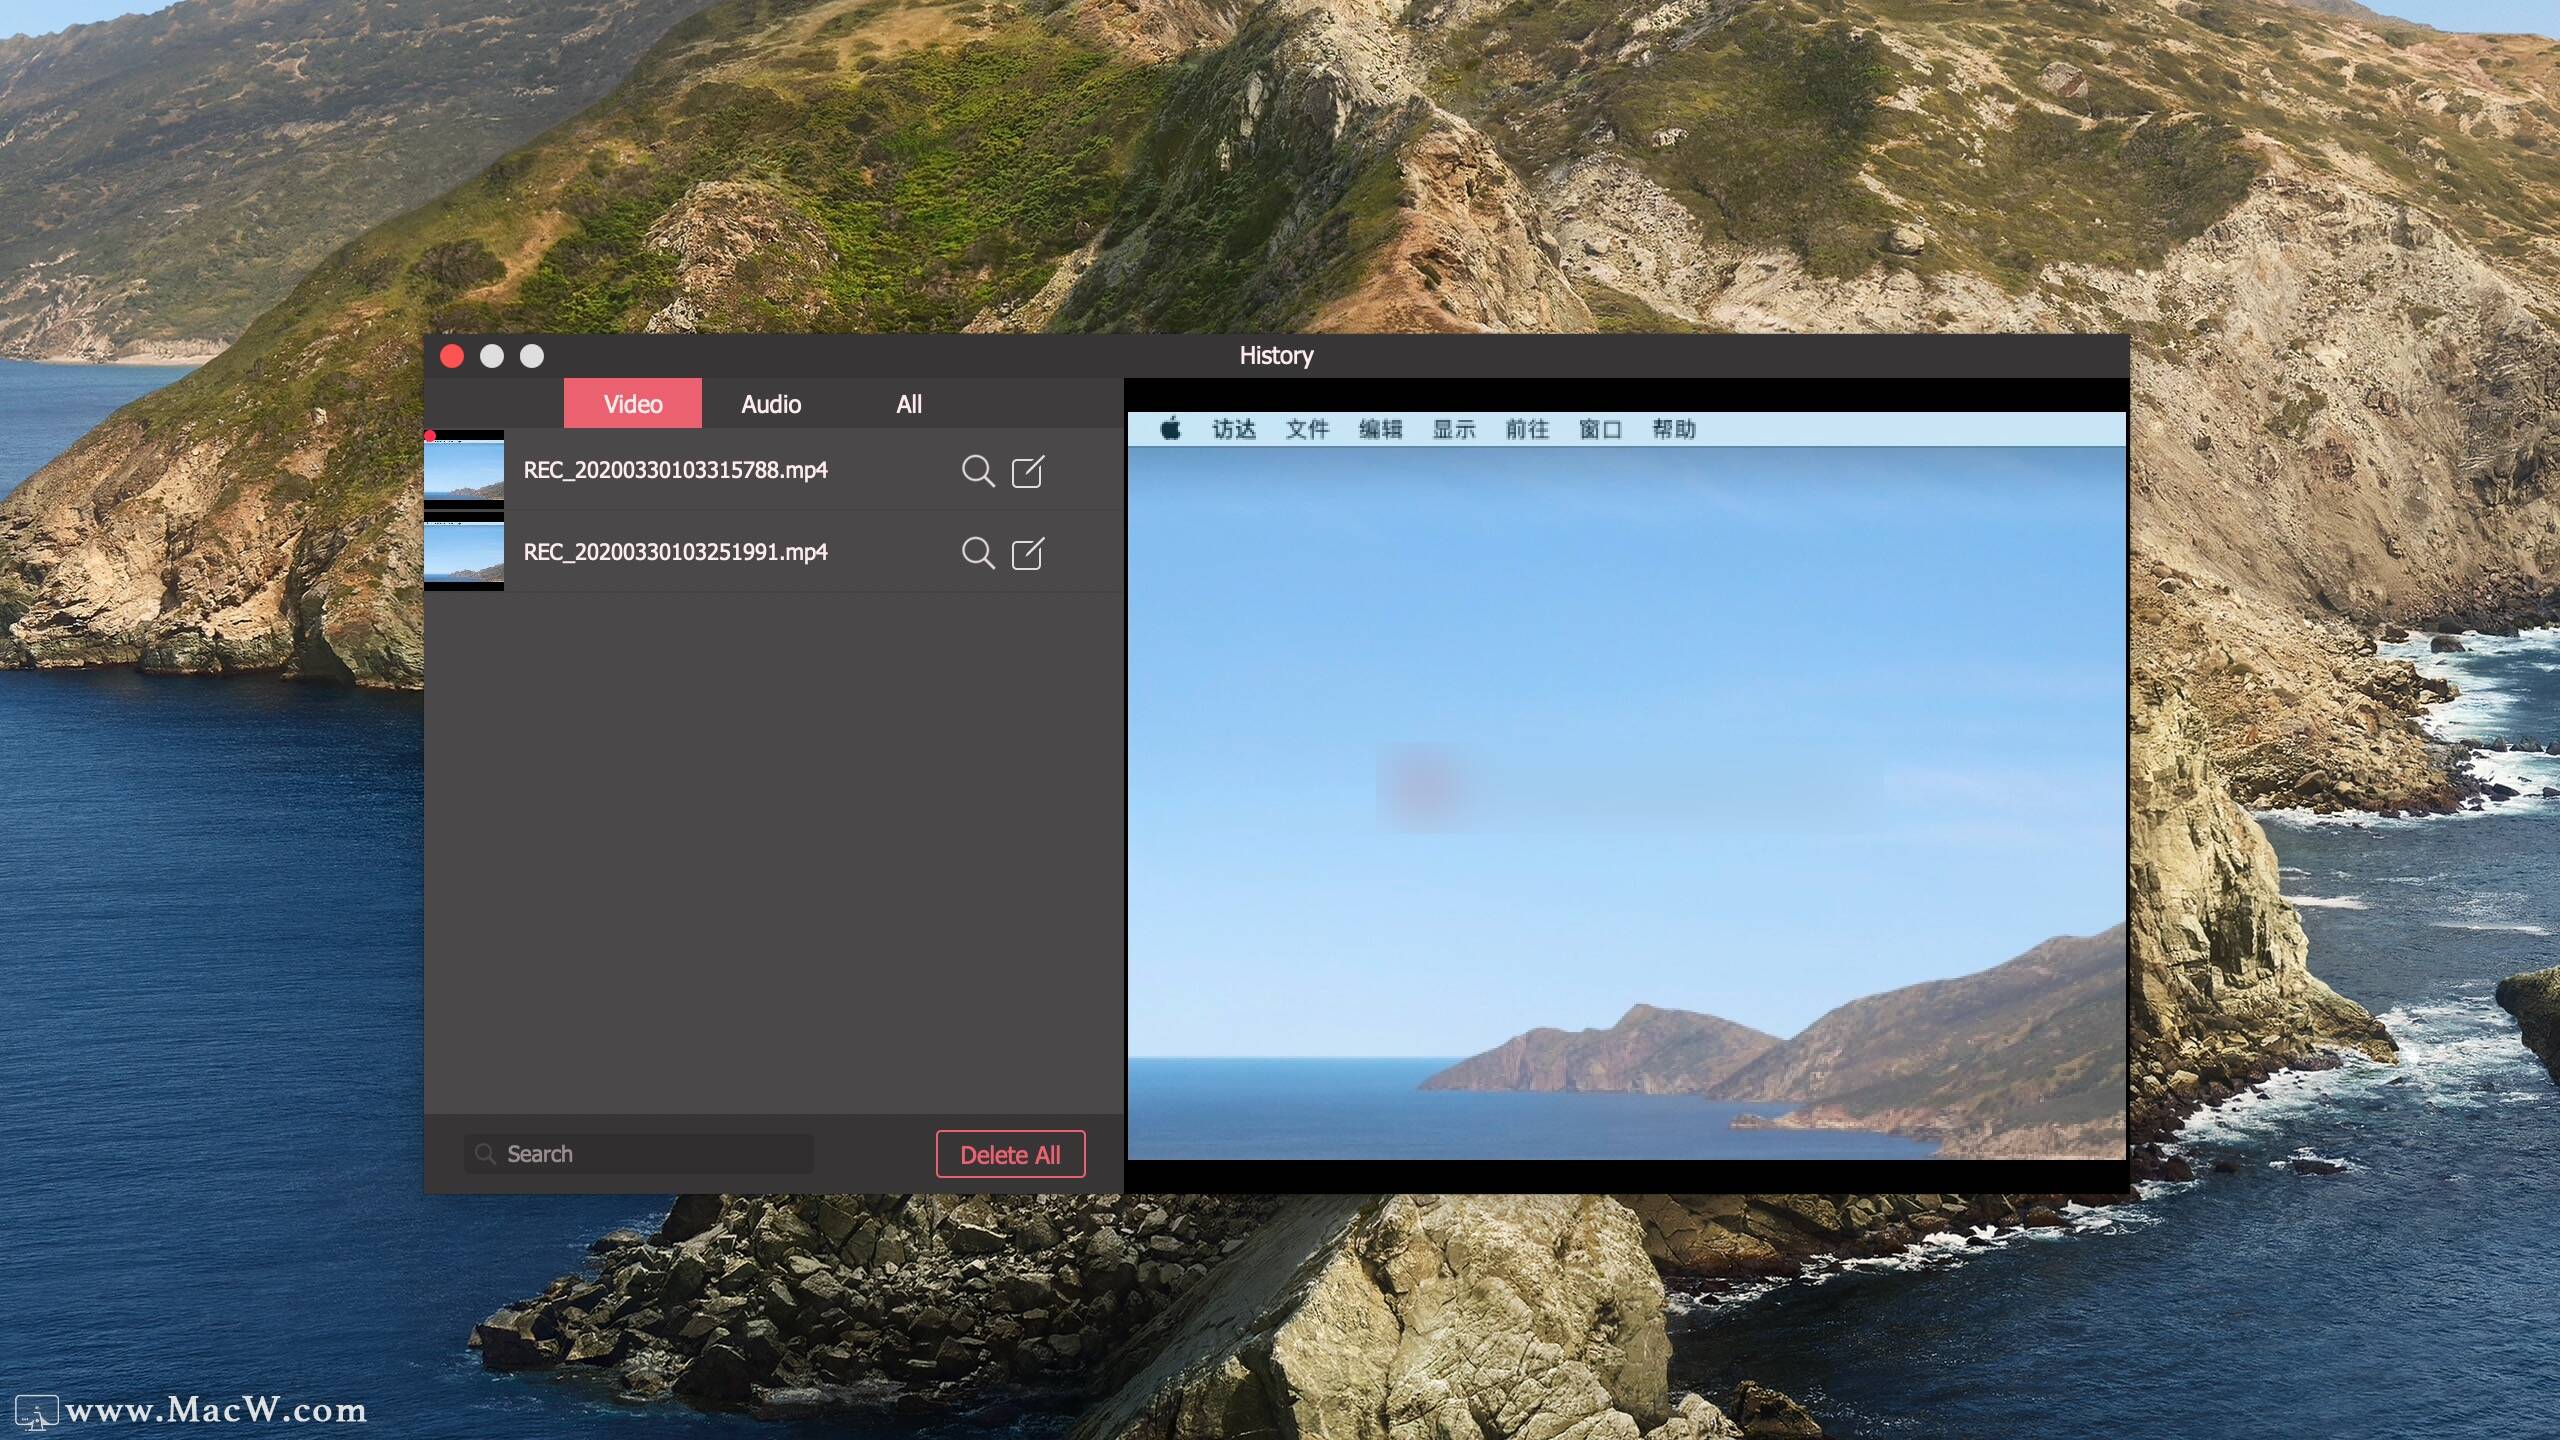Screen dimensions: 2560x1440
Task: Select thumbnail of REC_20200330103251991.mp4
Action: pos(464,552)
